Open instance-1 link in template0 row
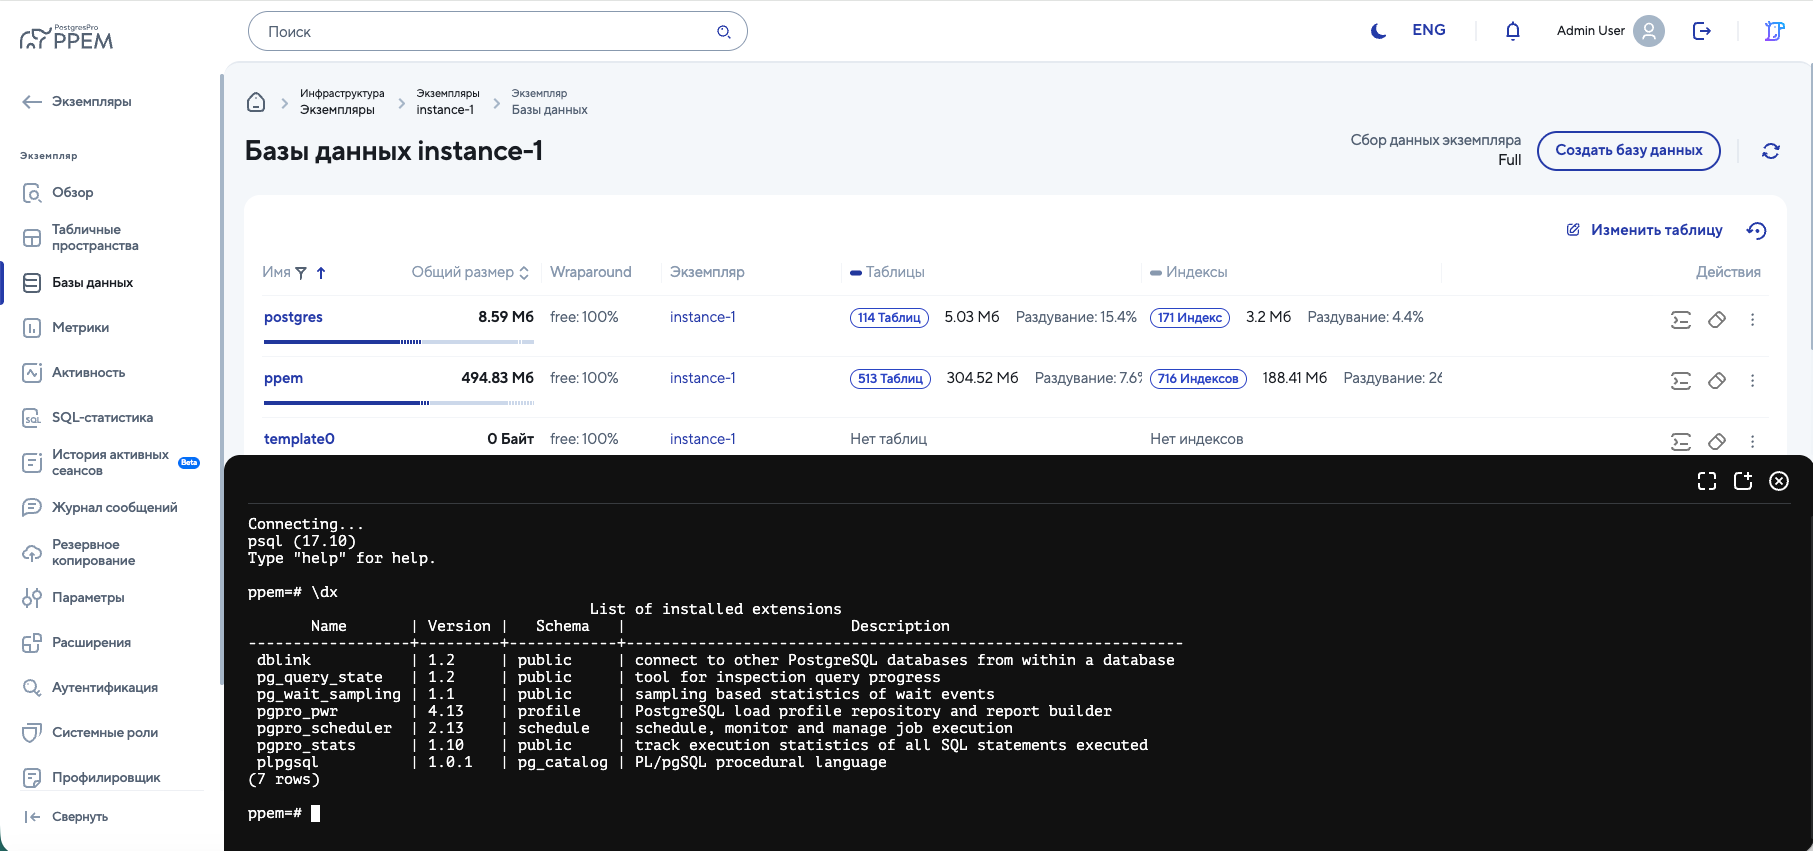The image size is (1813, 851). coord(703,439)
